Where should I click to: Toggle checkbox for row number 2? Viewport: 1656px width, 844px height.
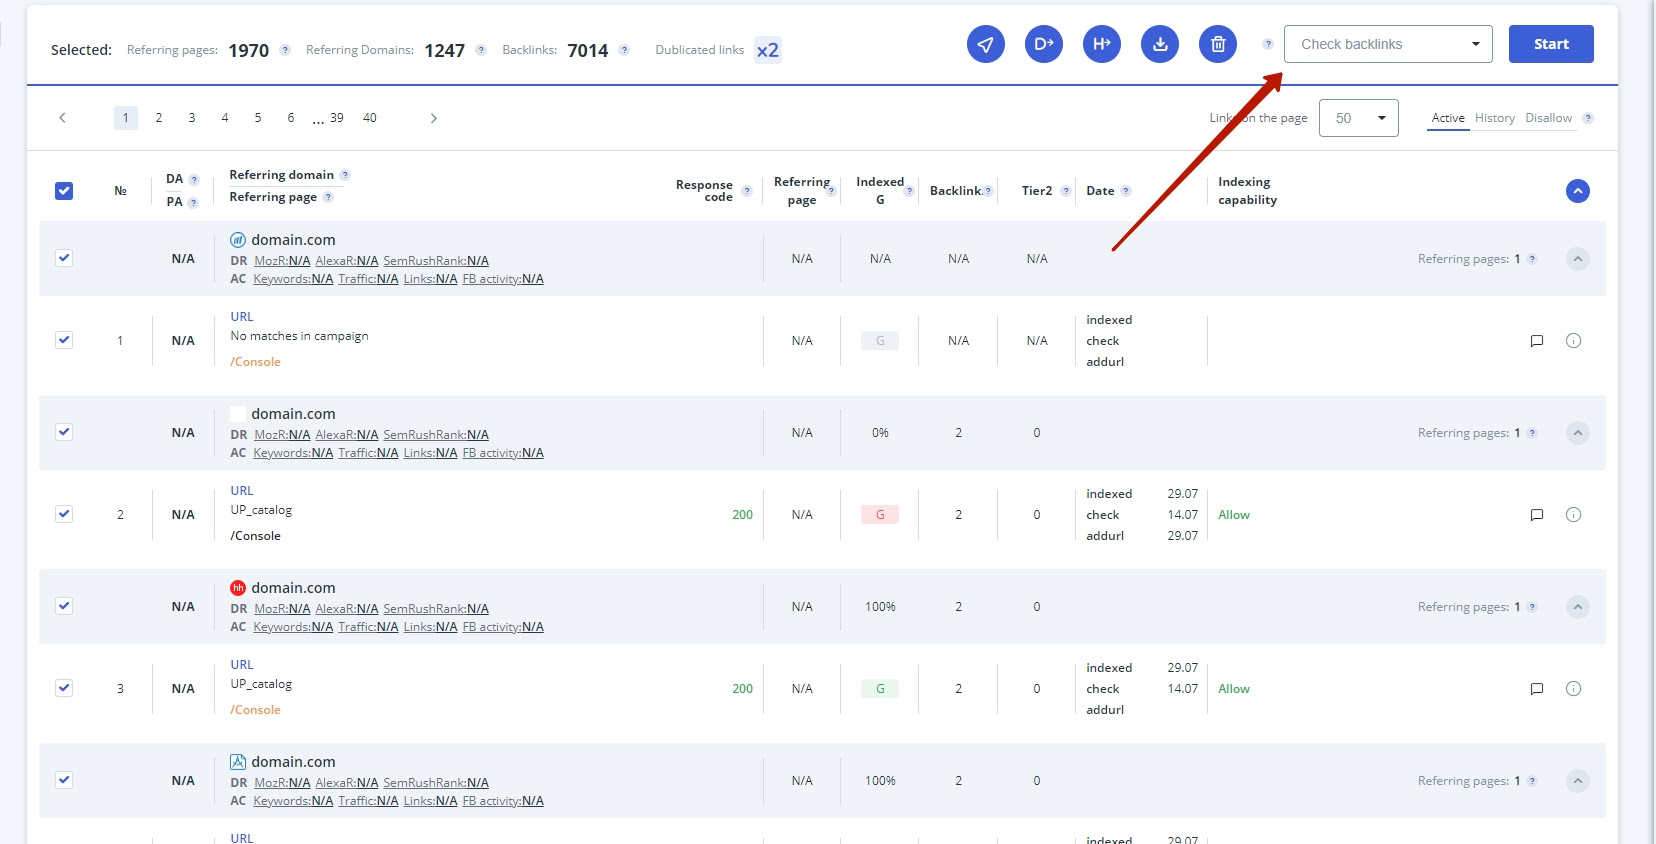coord(64,514)
